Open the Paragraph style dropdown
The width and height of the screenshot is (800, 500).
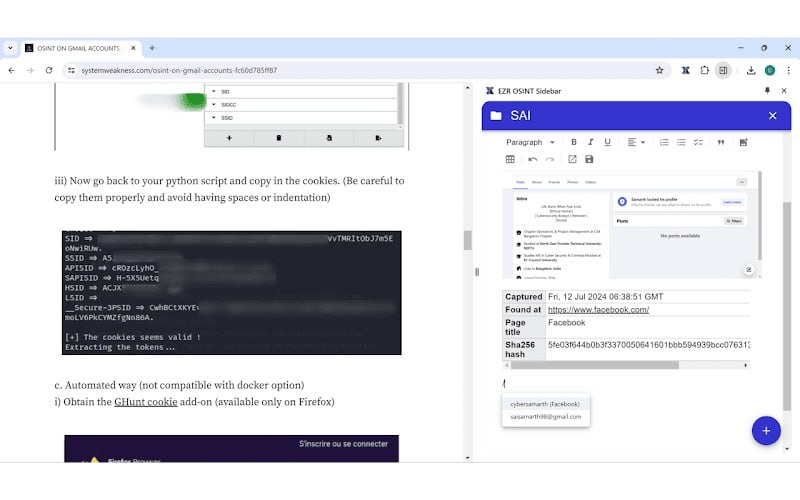tap(530, 142)
